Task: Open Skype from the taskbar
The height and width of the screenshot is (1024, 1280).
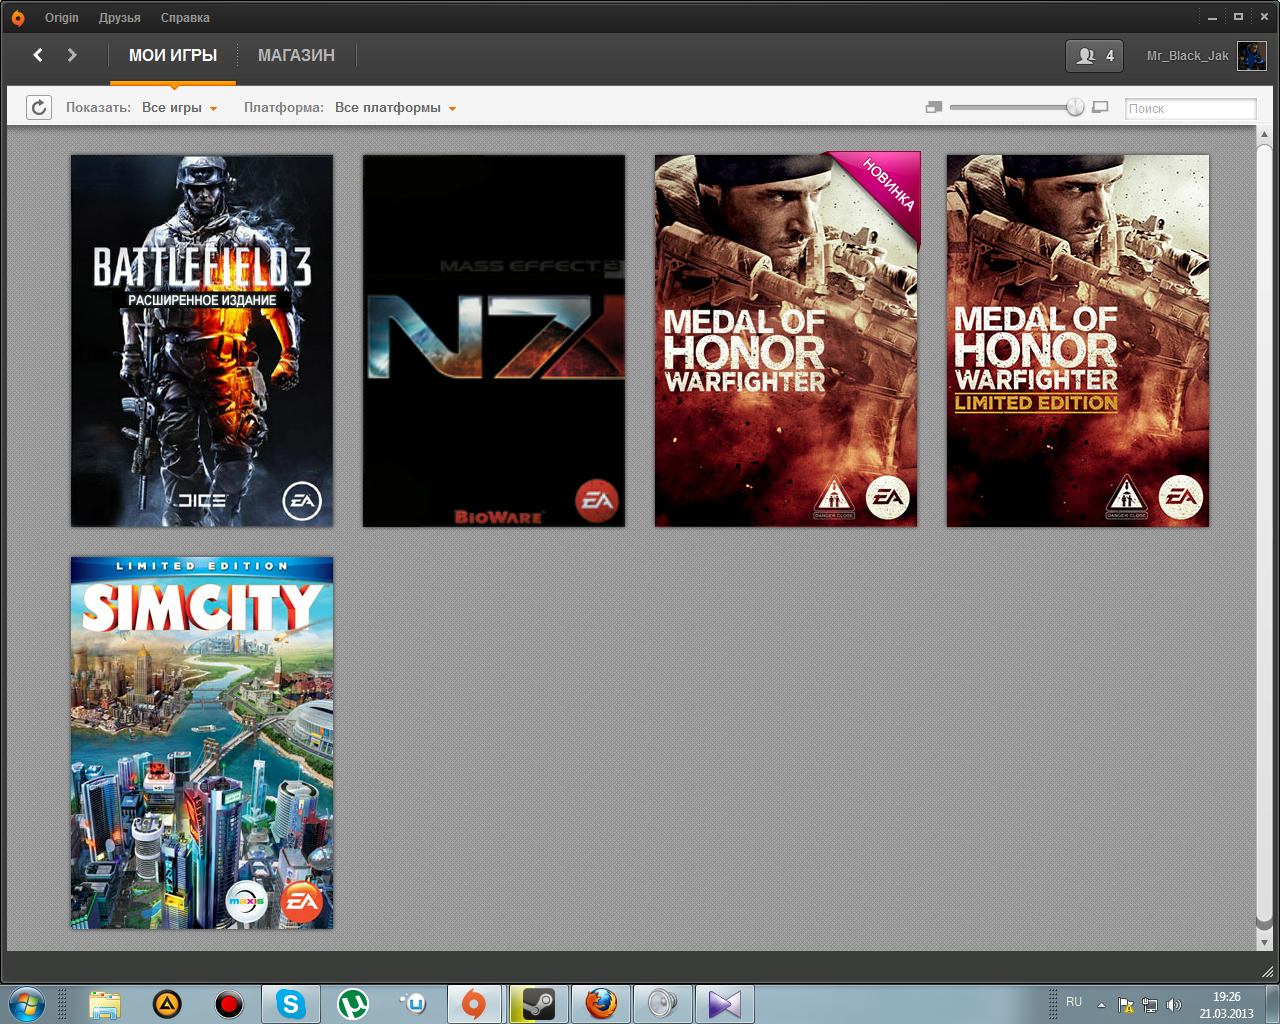Action: (x=291, y=1004)
